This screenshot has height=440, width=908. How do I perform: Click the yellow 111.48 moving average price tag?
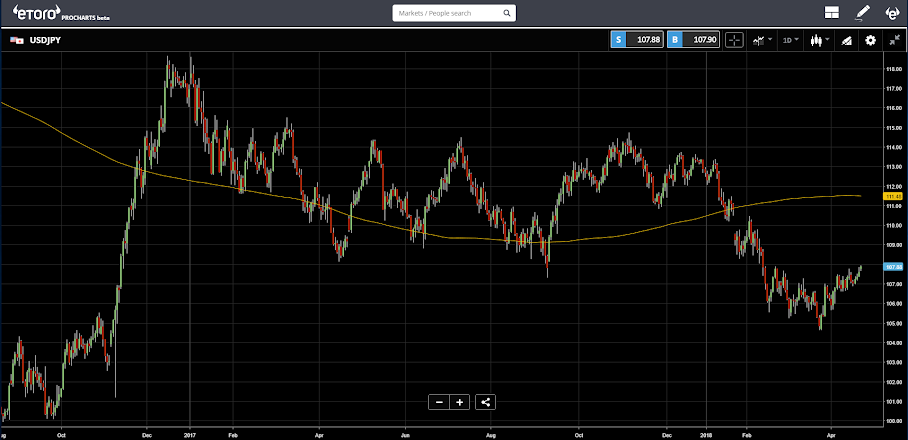(x=893, y=197)
